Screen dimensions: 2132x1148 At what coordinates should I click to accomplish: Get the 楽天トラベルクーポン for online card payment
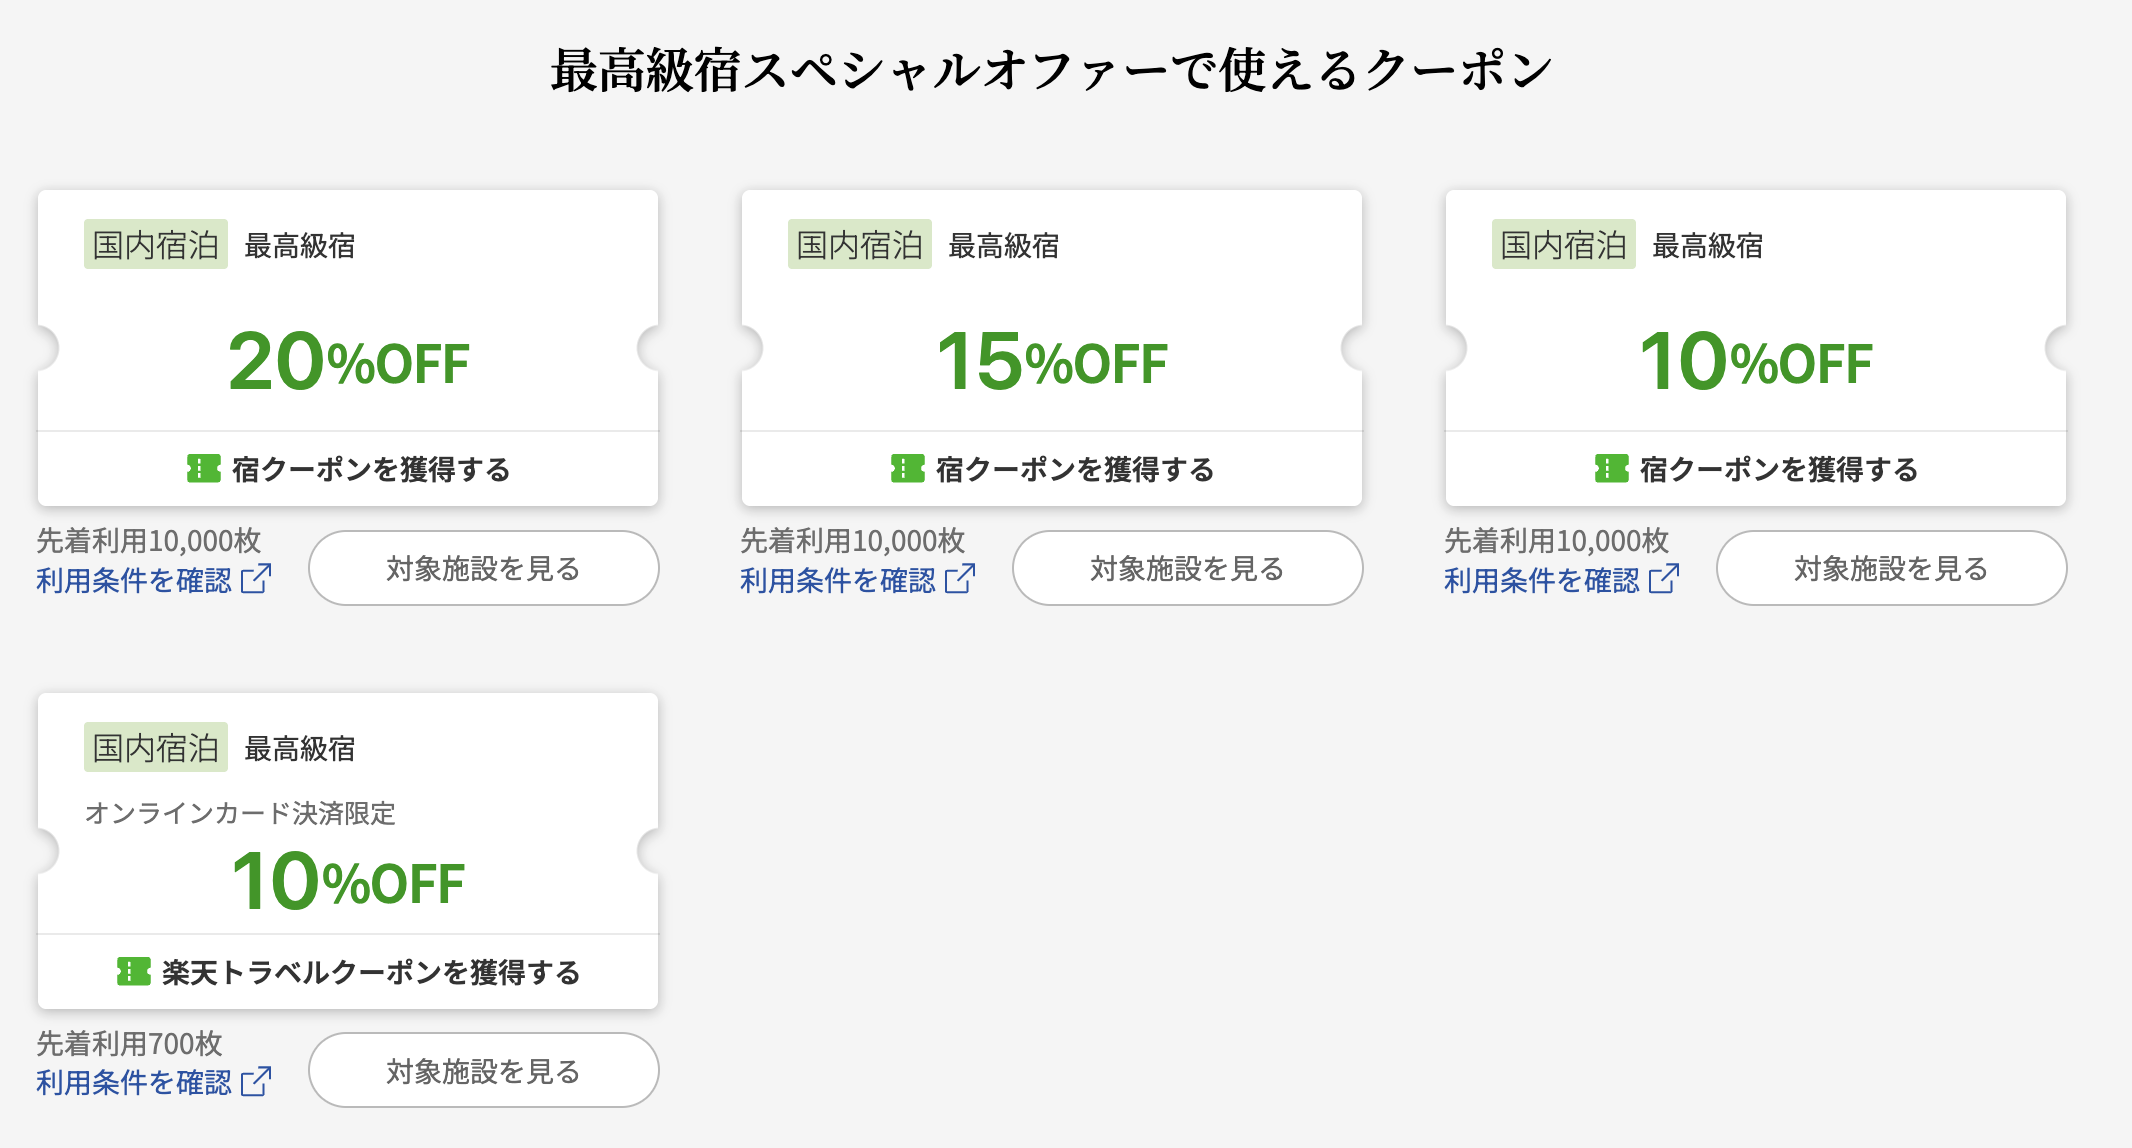click(x=370, y=972)
